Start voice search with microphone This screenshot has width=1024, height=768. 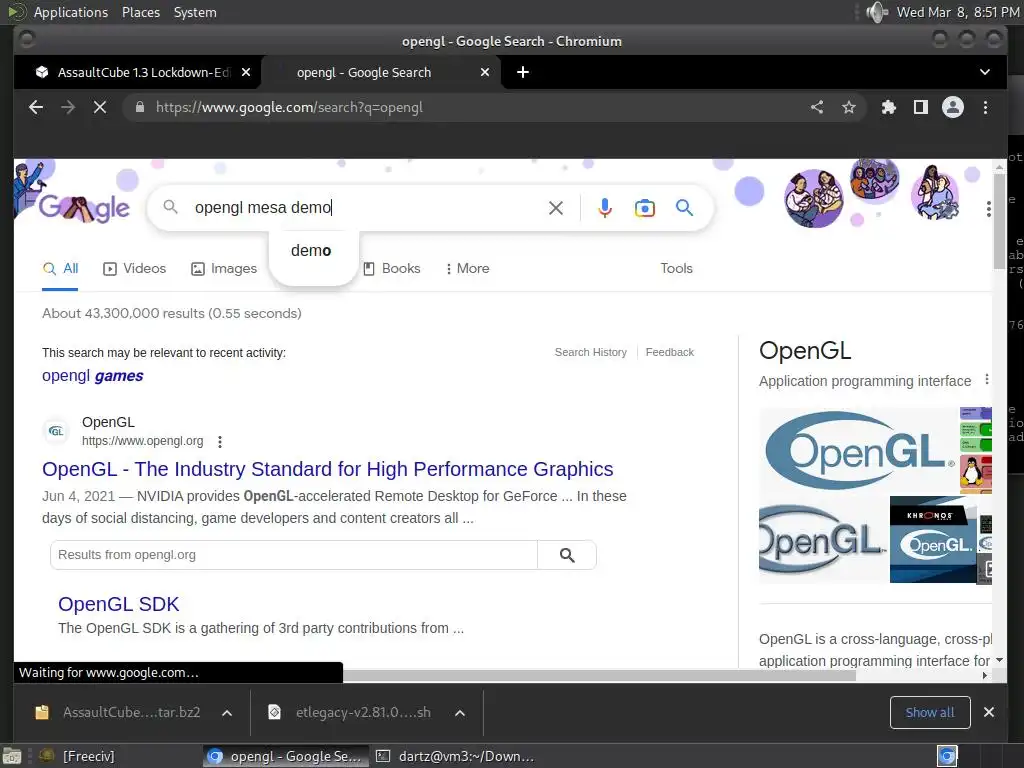coord(605,208)
